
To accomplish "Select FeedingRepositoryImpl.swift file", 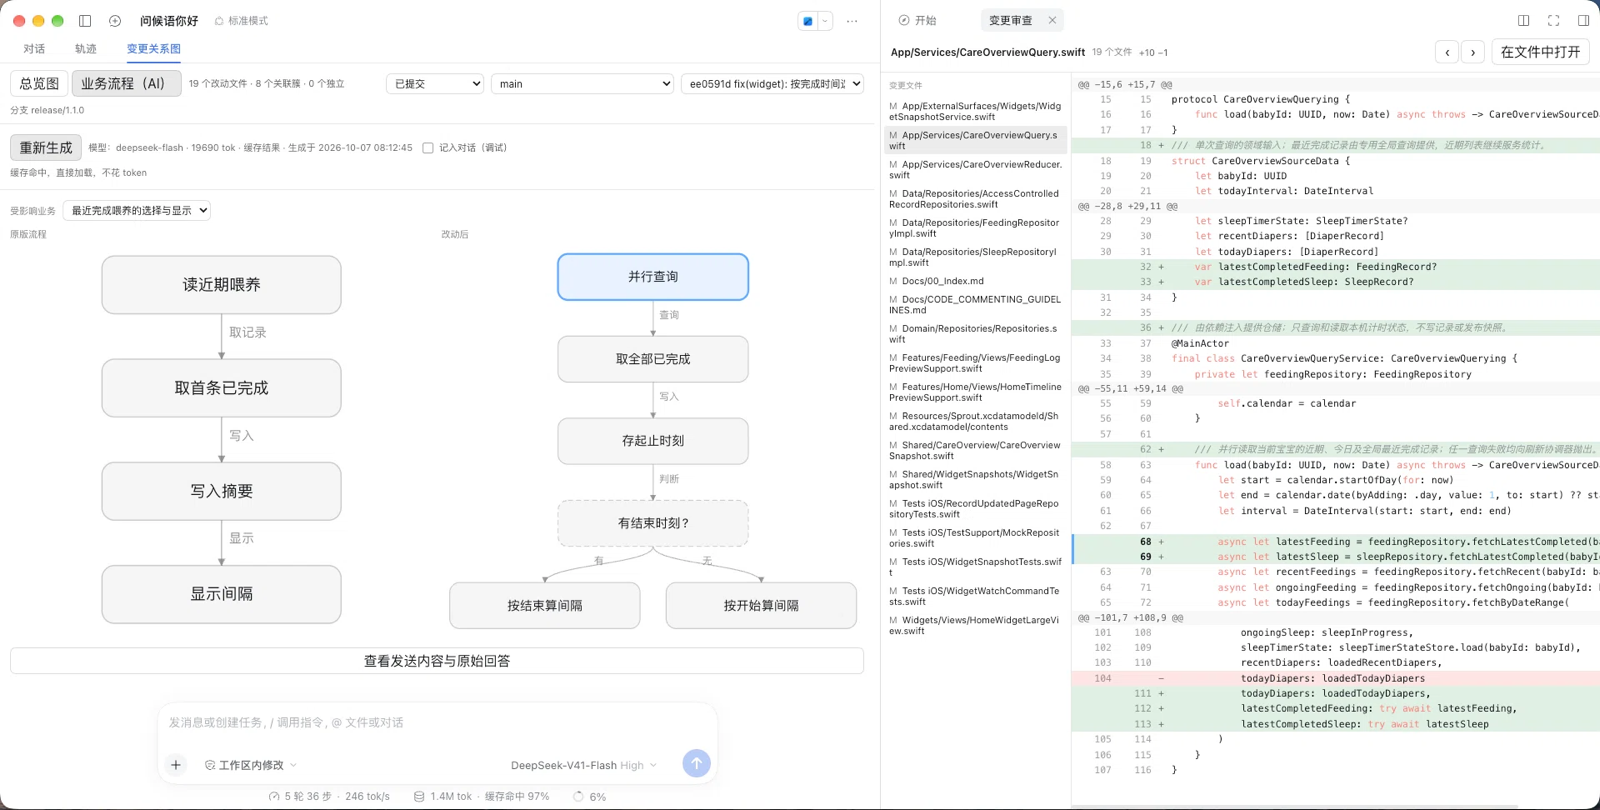I will coord(976,228).
